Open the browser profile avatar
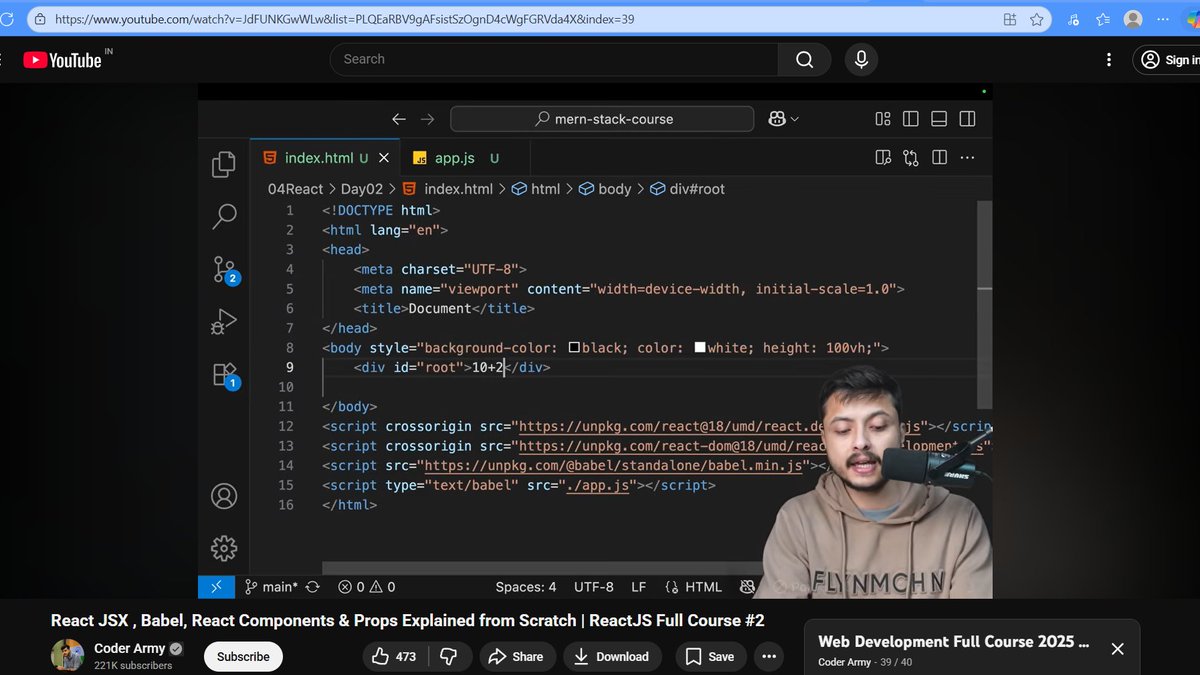The width and height of the screenshot is (1200, 675). tap(1133, 19)
